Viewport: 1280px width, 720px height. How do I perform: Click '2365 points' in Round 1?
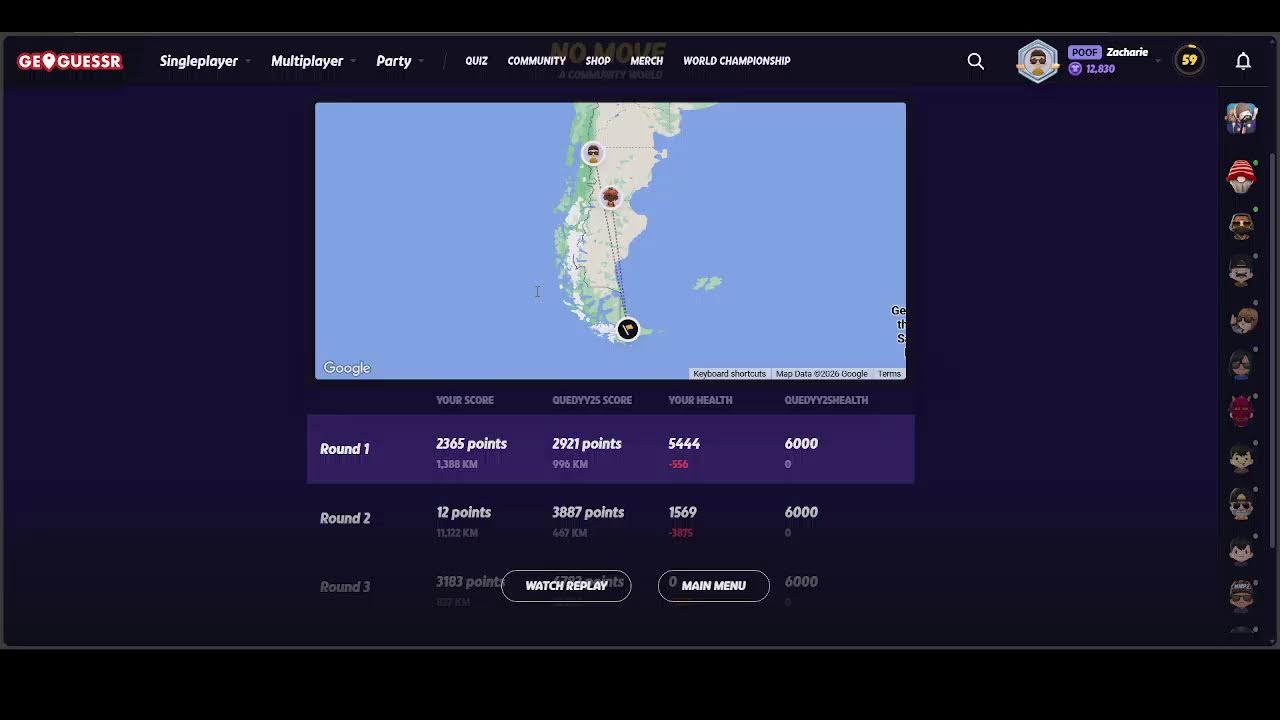pyautogui.click(x=471, y=444)
